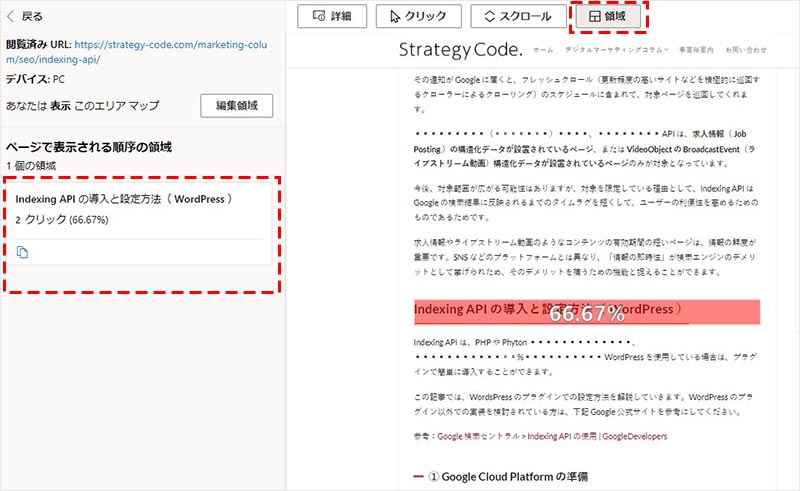Switch to the クリック heatmap tab
The width and height of the screenshot is (800, 491).
point(418,16)
